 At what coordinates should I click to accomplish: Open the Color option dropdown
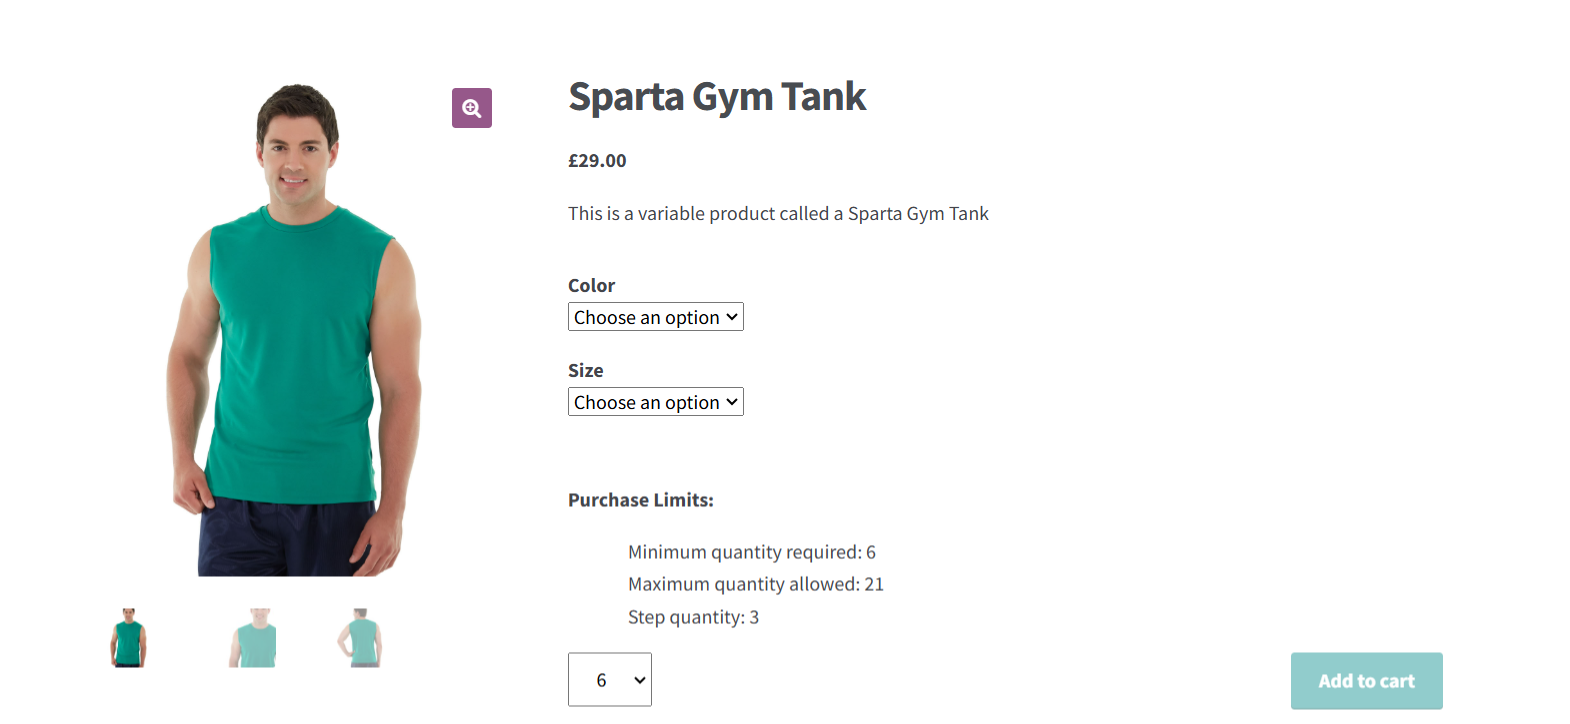tap(655, 316)
